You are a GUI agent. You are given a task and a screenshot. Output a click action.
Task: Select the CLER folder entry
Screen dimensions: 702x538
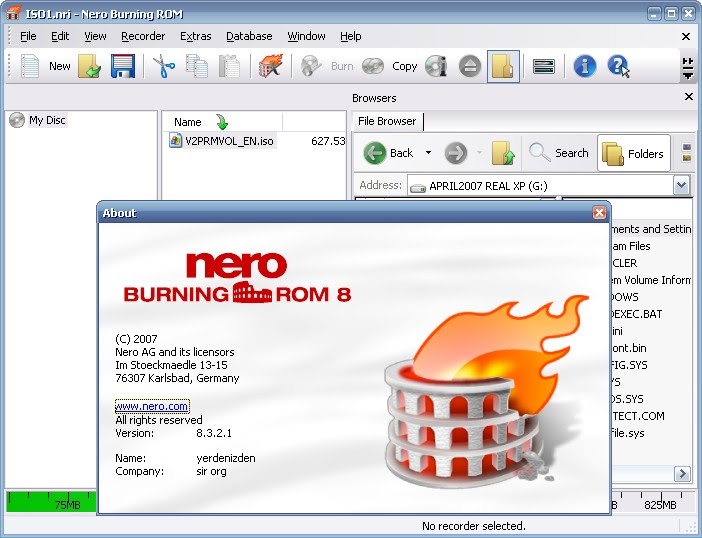[x=624, y=263]
